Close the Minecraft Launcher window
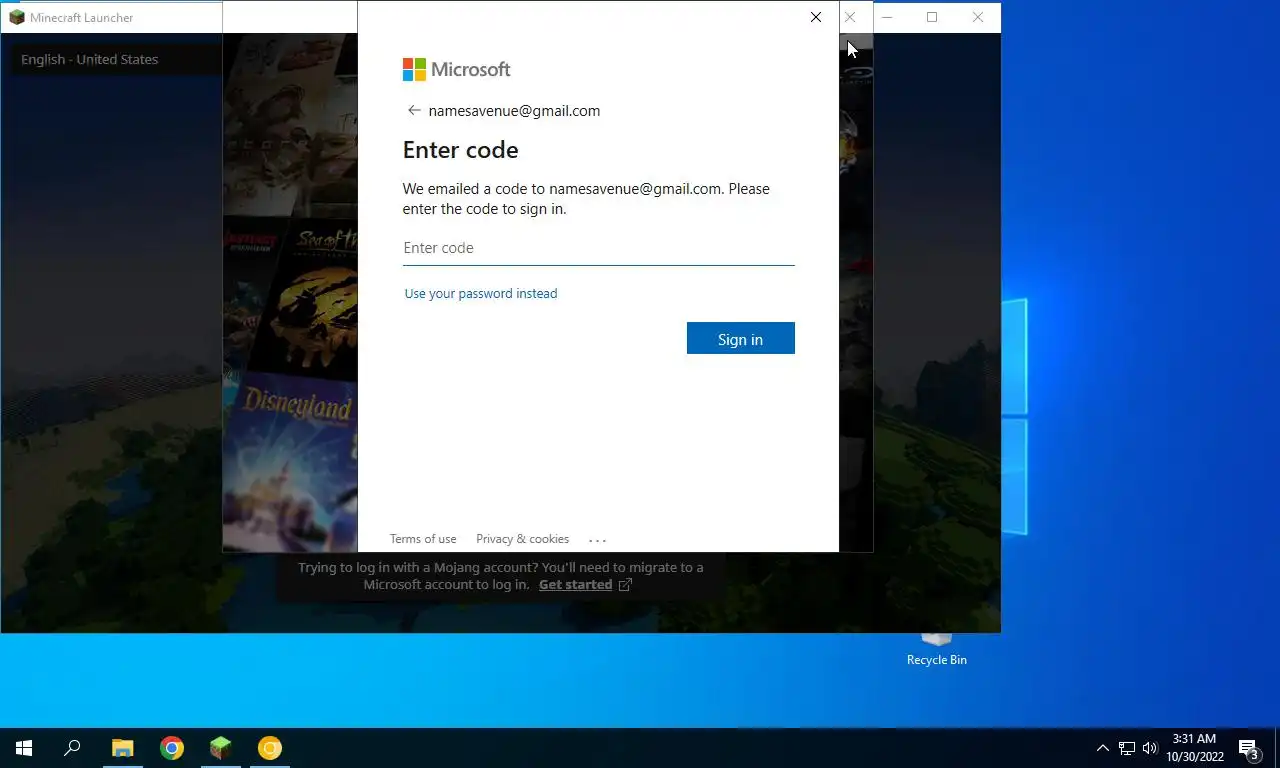Viewport: 1280px width, 768px height. coord(978,17)
